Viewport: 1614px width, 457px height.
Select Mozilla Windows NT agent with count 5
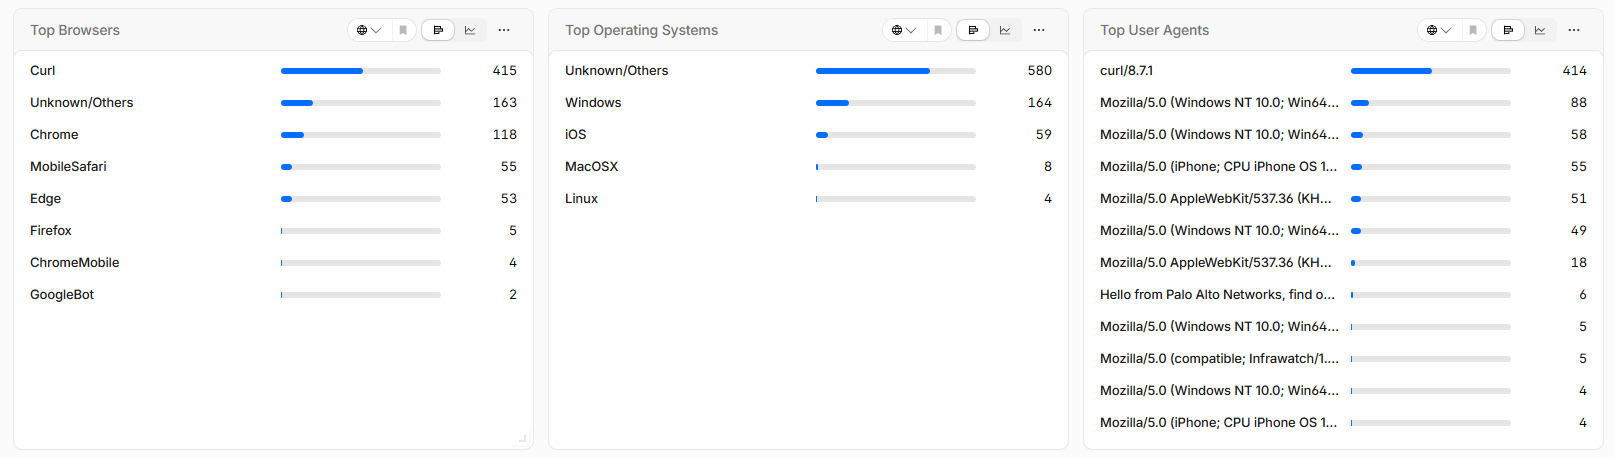click(1343, 327)
